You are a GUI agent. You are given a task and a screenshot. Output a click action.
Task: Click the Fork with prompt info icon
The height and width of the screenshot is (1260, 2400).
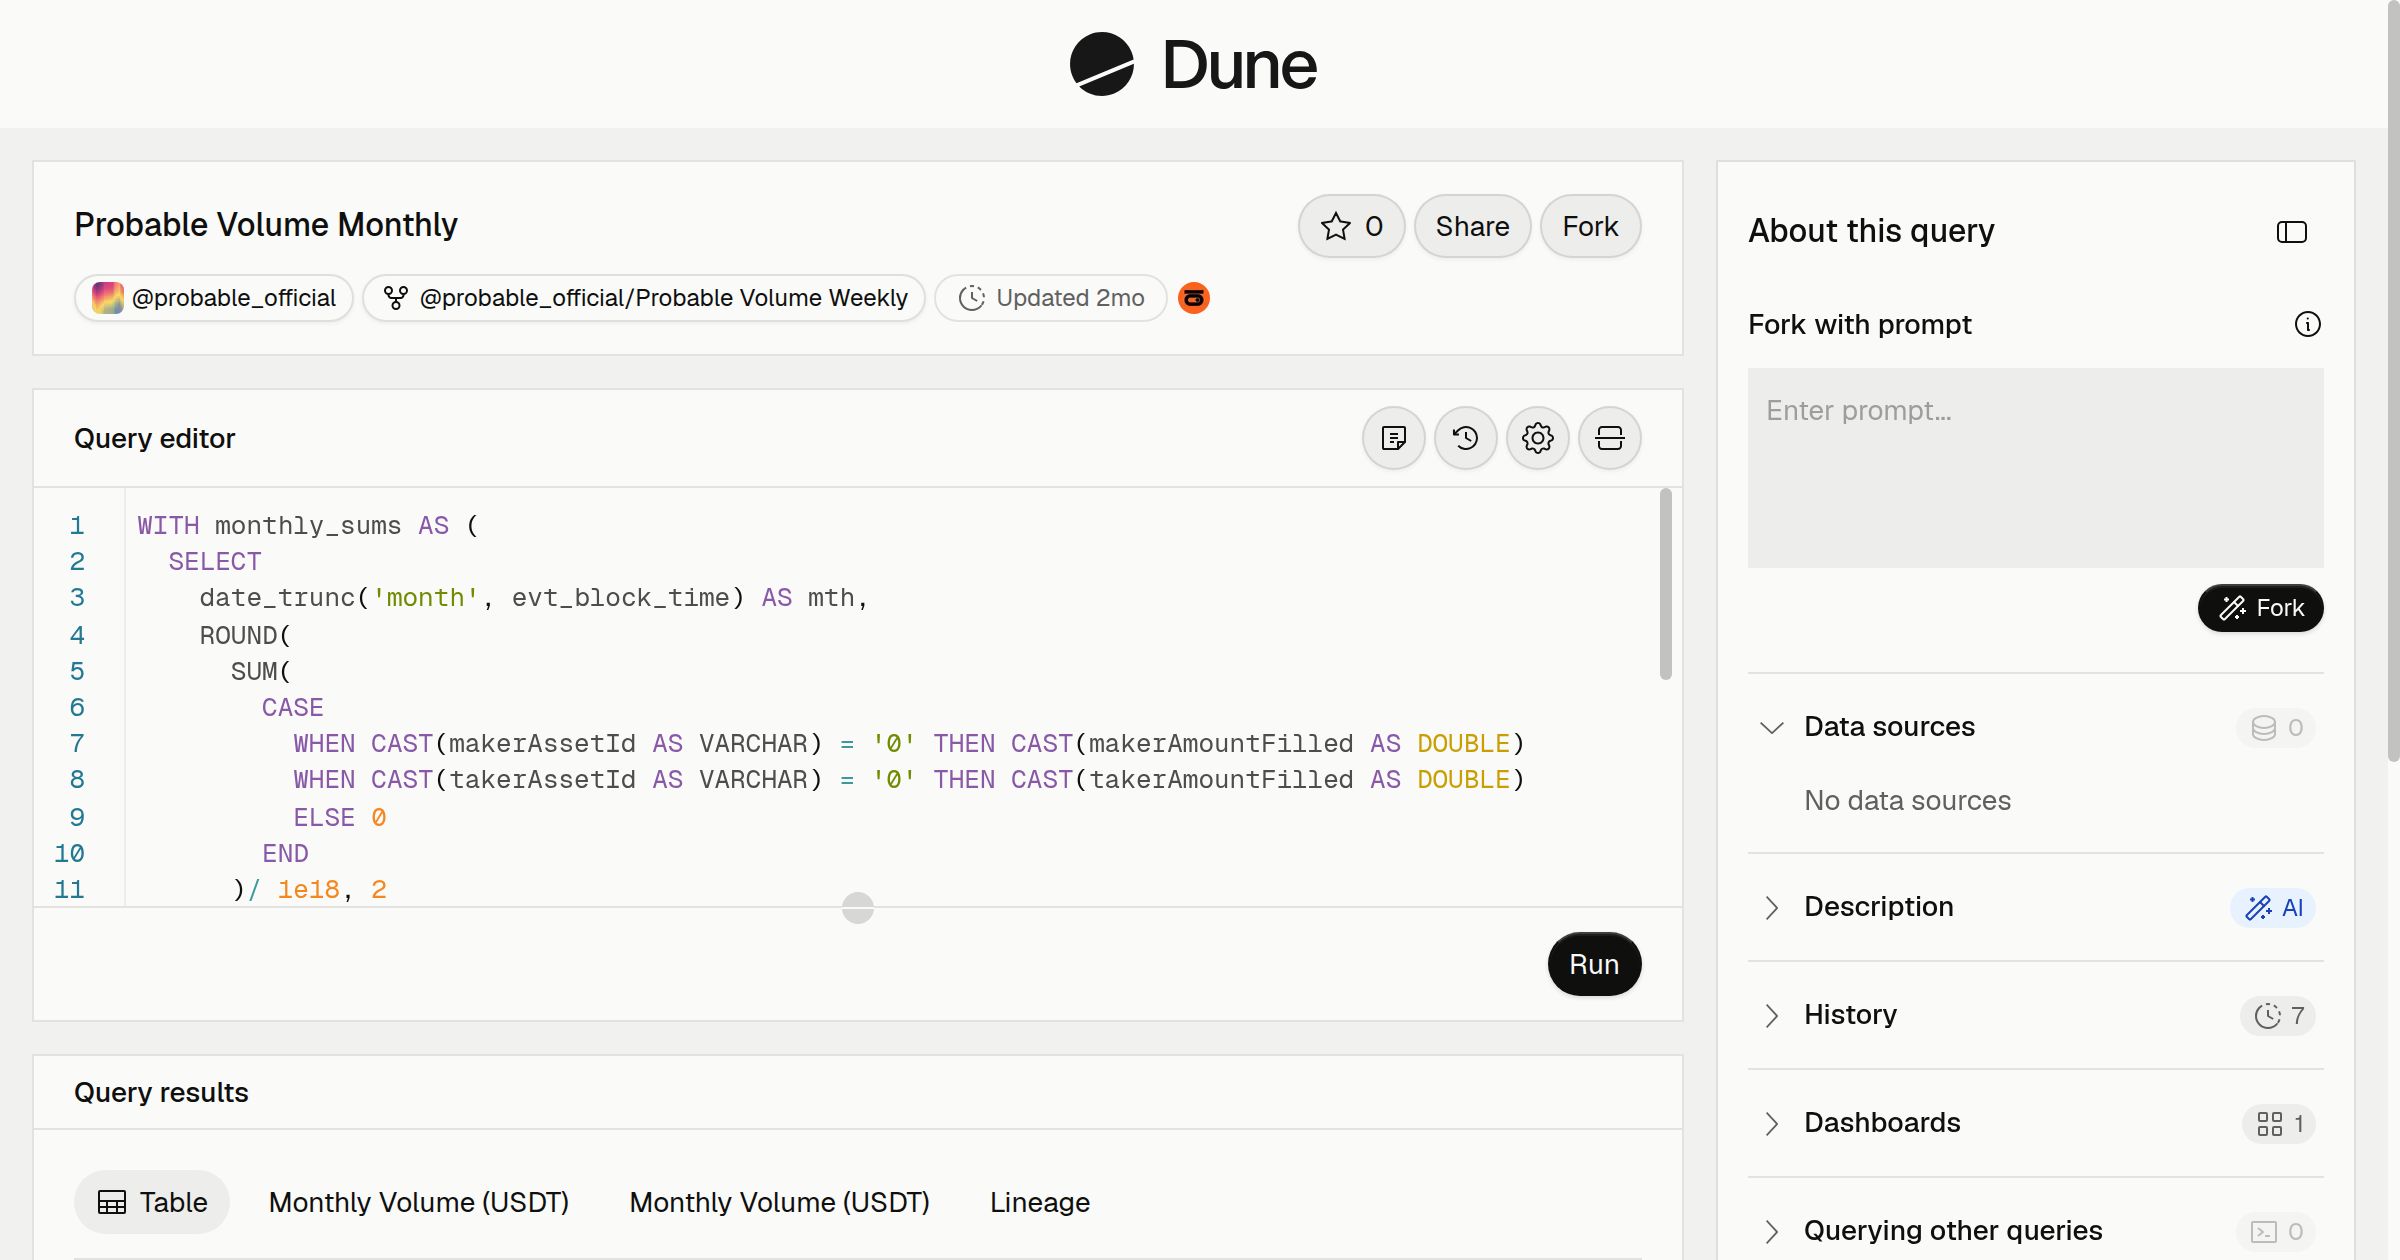2308,324
